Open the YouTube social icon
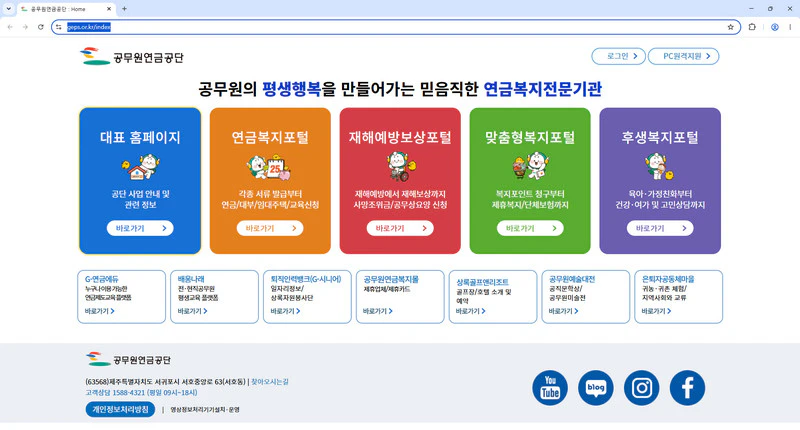Viewport: 800px width, 430px height. pyautogui.click(x=549, y=388)
